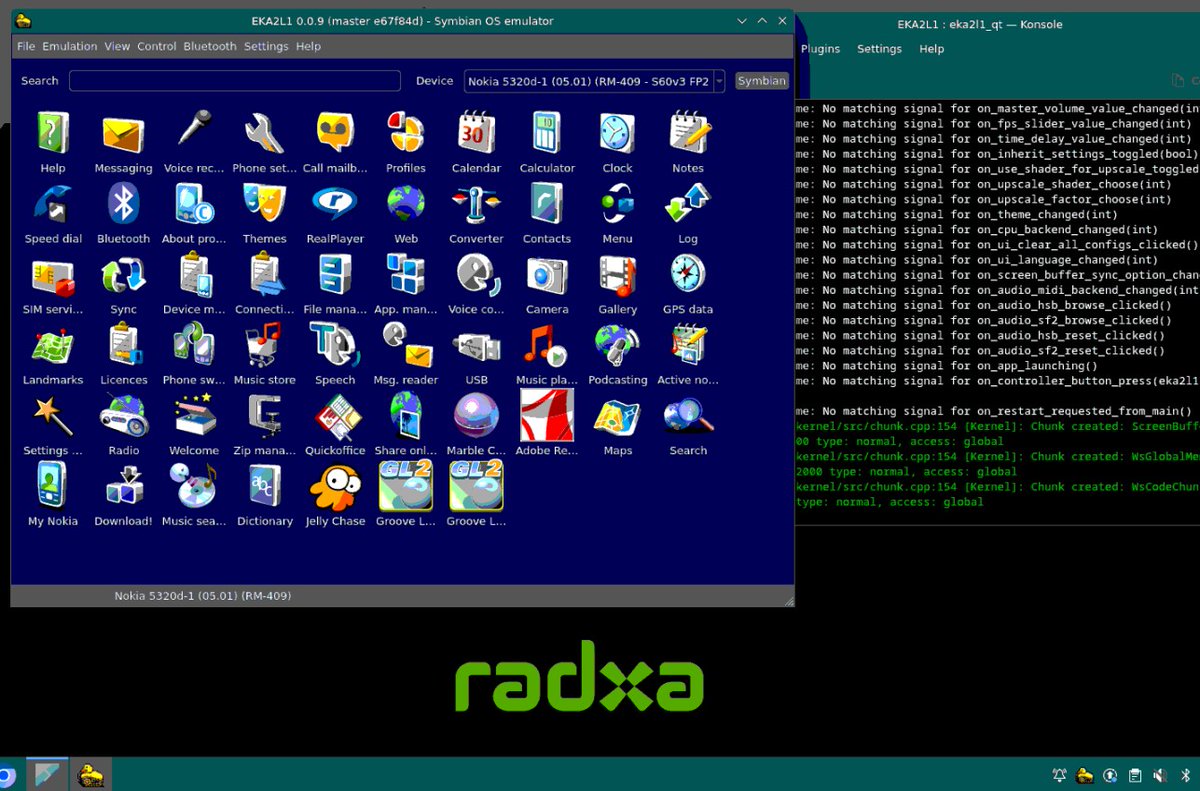Launch the Themes app
The width and height of the screenshot is (1200, 791).
point(265,204)
